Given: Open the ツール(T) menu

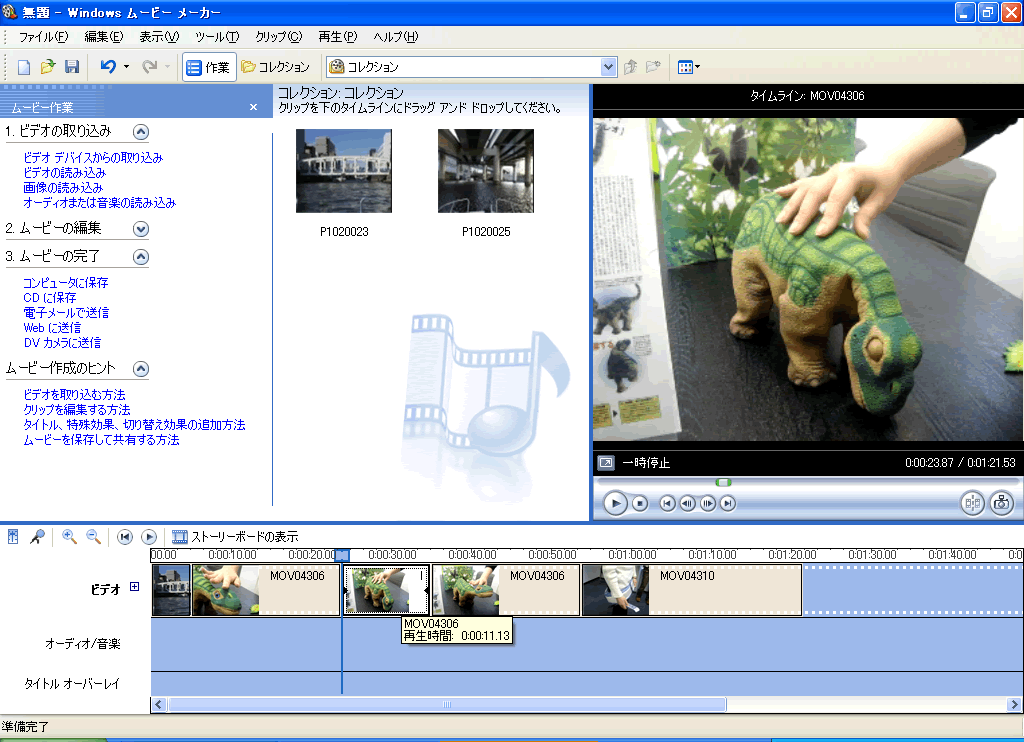Looking at the screenshot, I should click(x=217, y=37).
